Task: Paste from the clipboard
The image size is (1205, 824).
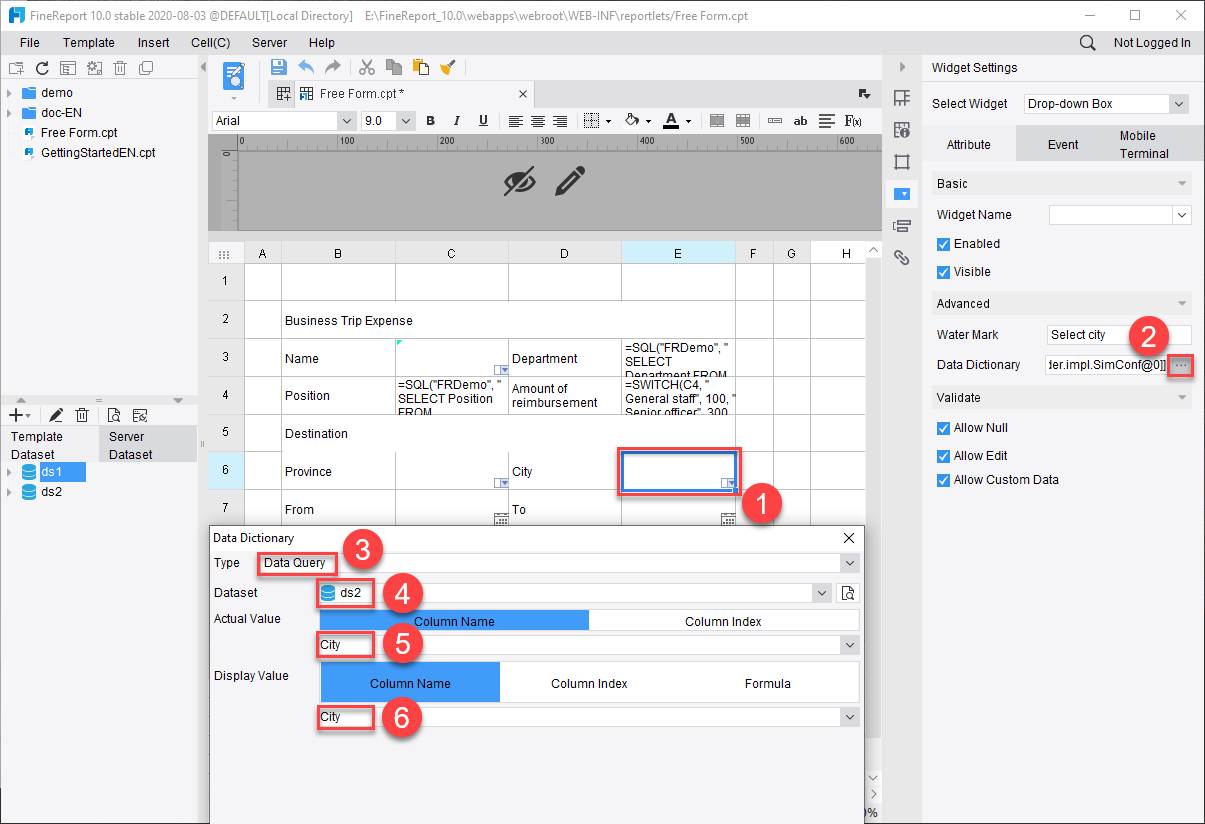Action: 421,67
